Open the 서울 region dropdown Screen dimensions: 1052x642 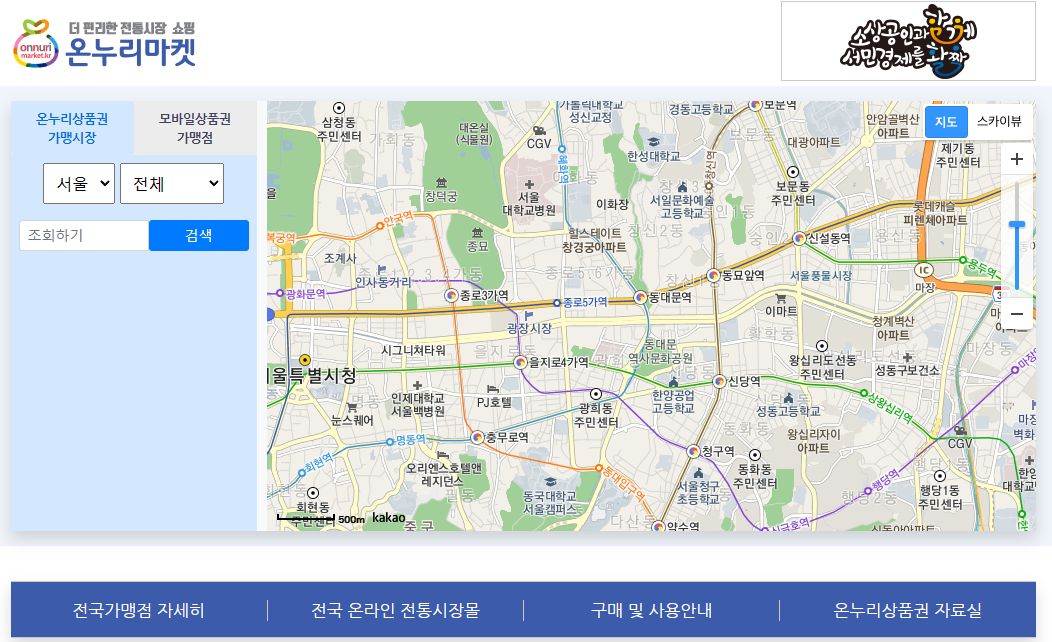point(79,183)
